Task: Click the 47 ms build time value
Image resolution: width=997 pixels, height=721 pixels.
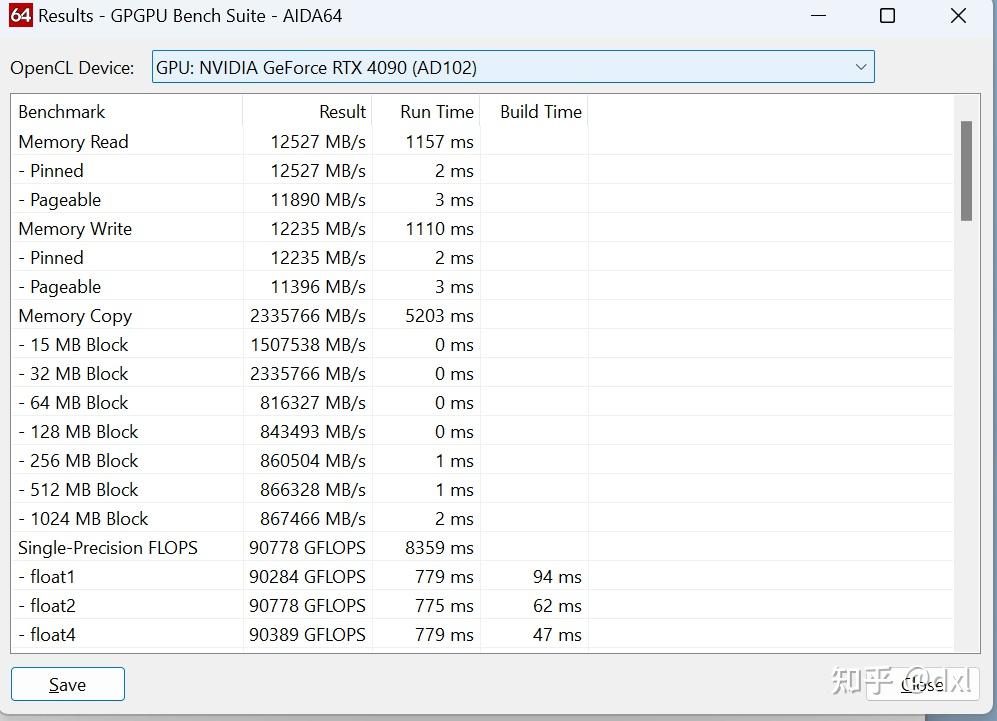Action: (x=557, y=635)
